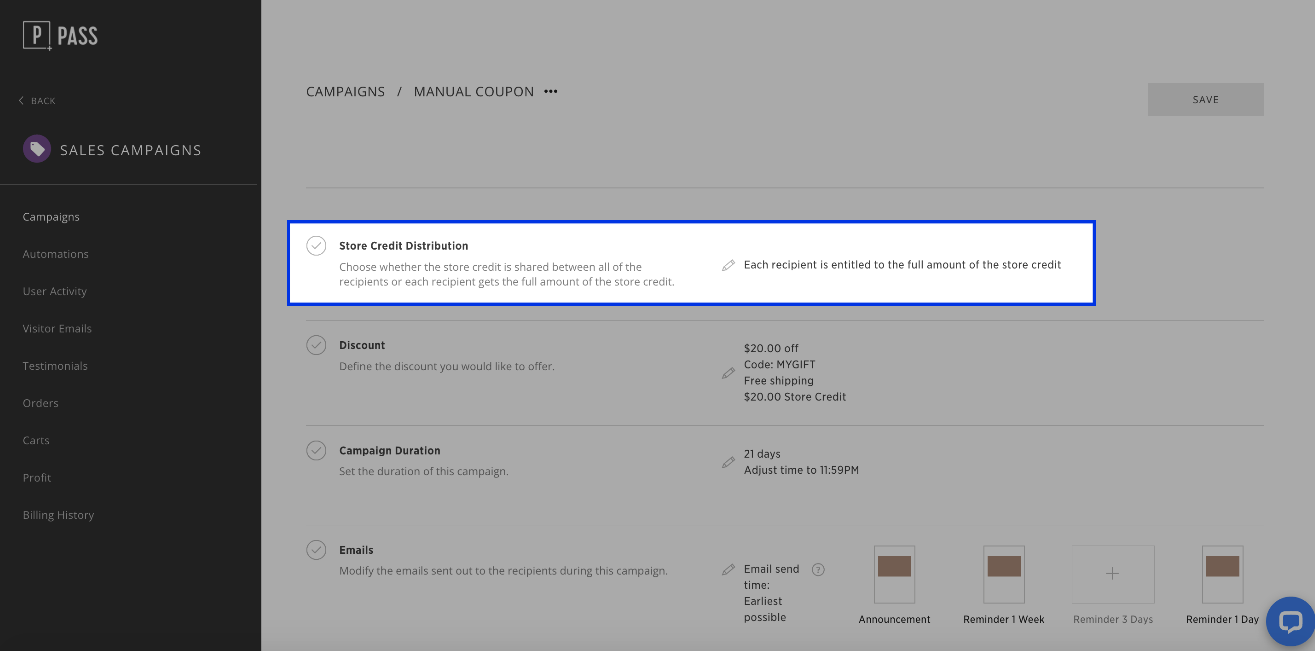Go back using the Back link
The width and height of the screenshot is (1315, 651).
37,101
